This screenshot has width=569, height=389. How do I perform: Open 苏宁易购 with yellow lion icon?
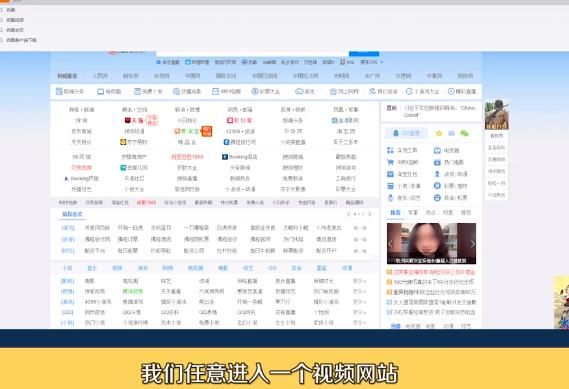click(x=134, y=142)
